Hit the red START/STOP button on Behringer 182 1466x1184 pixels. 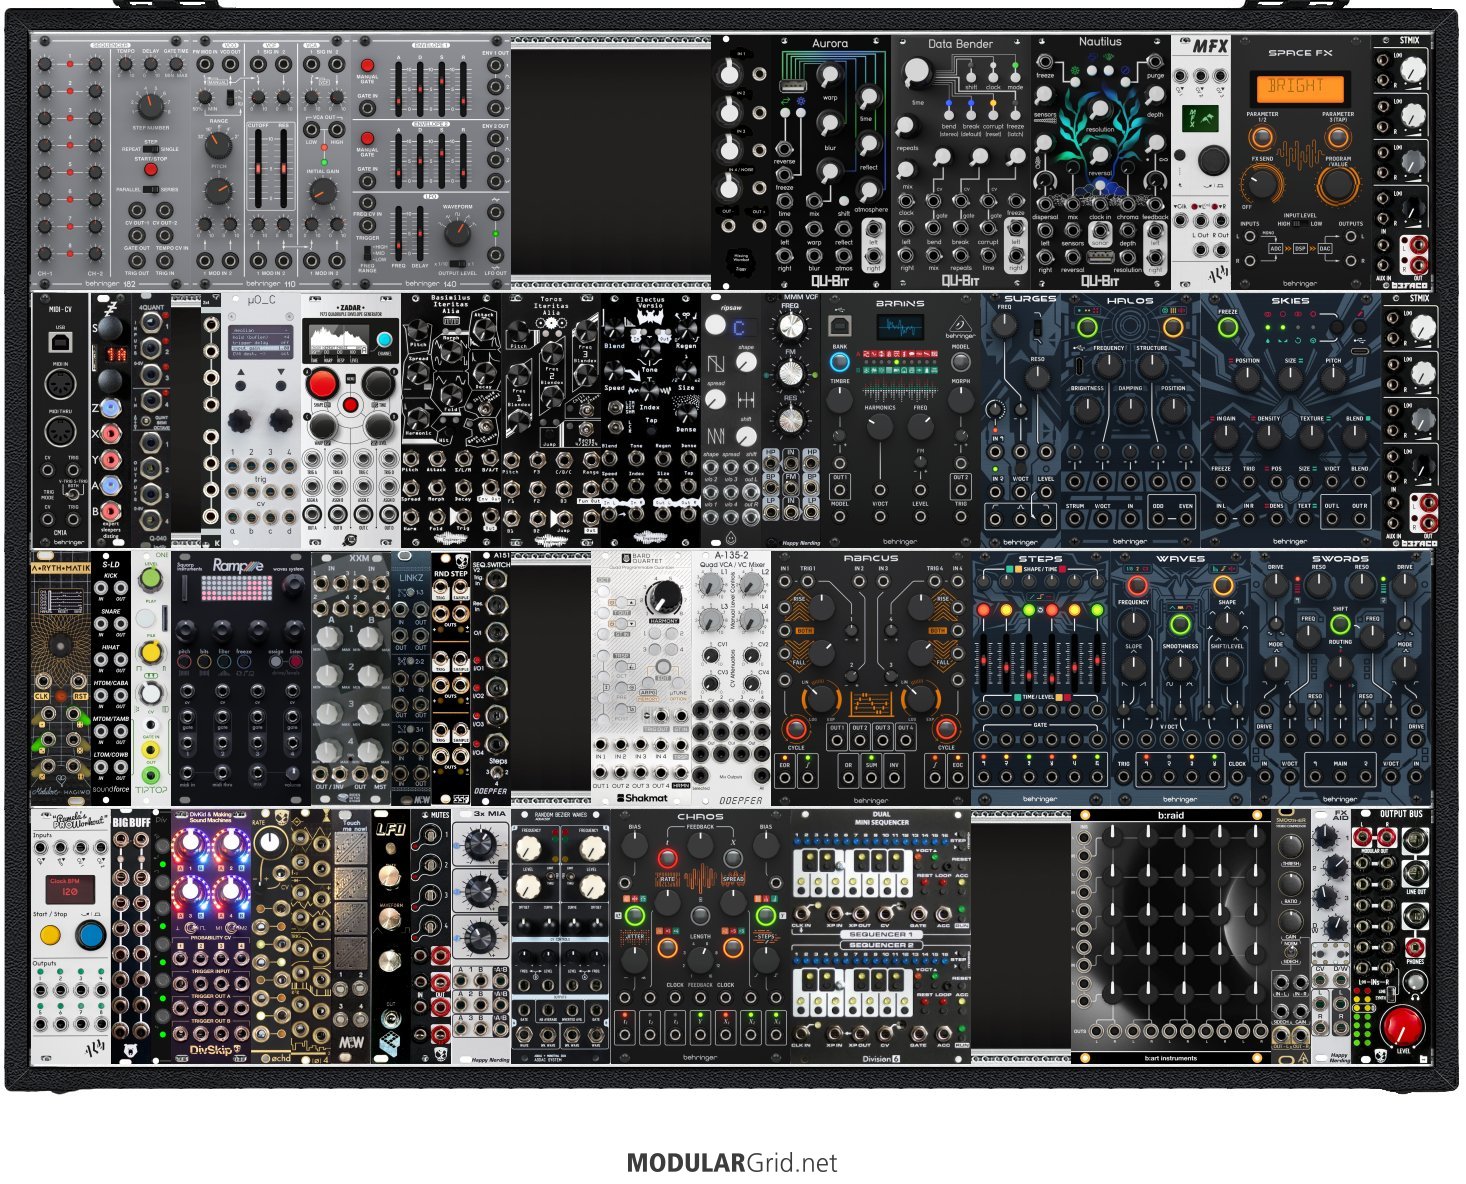(150, 170)
